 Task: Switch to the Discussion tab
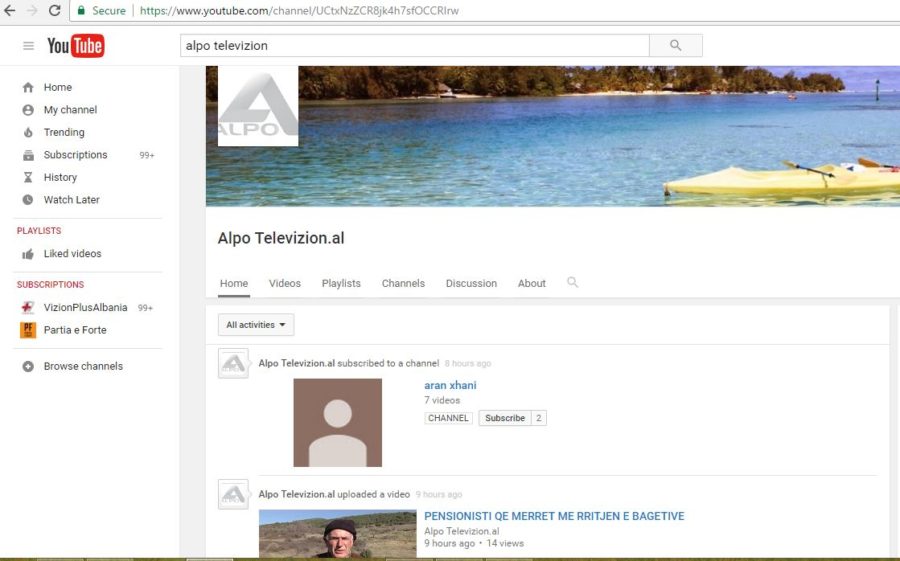tap(471, 284)
